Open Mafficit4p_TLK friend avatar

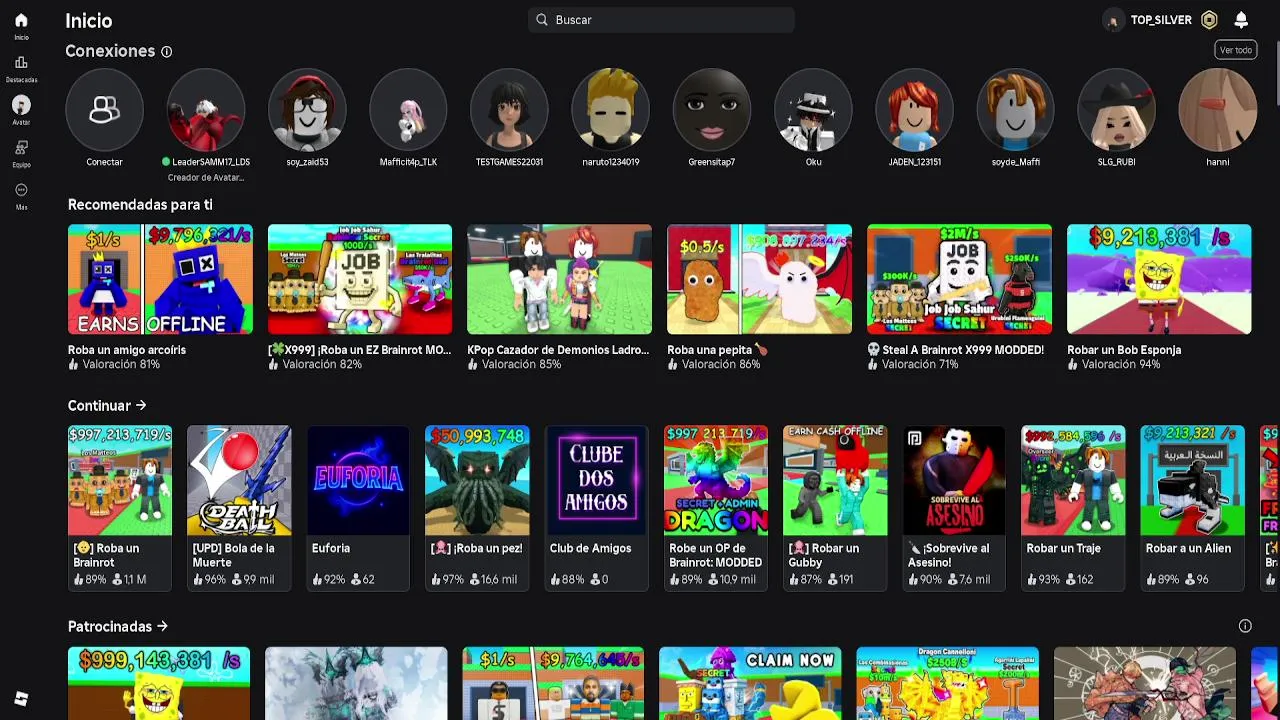coord(408,109)
